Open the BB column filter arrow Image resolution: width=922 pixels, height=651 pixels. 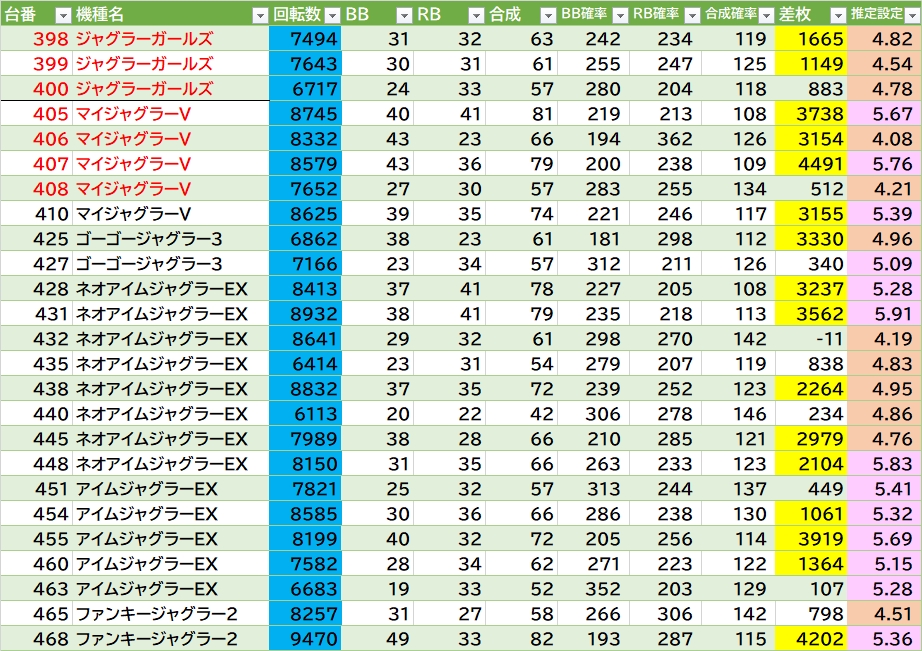404,15
